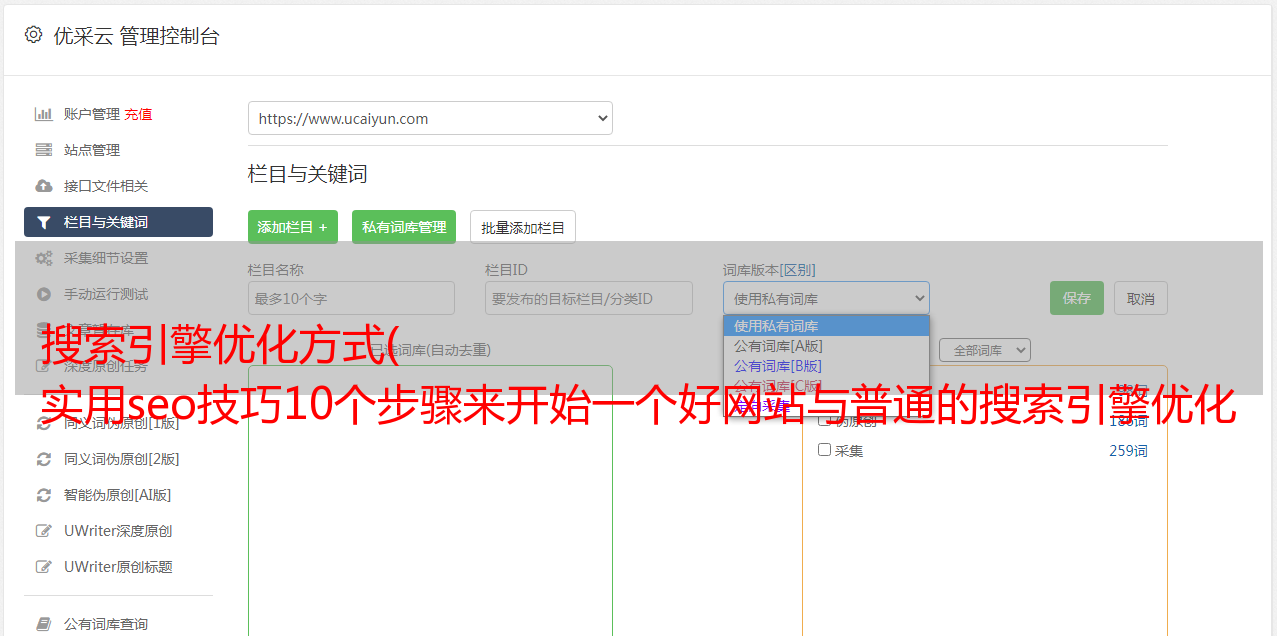This screenshot has width=1277, height=636.
Task: Tick the 采集 checkbox
Action: pyautogui.click(x=825, y=450)
